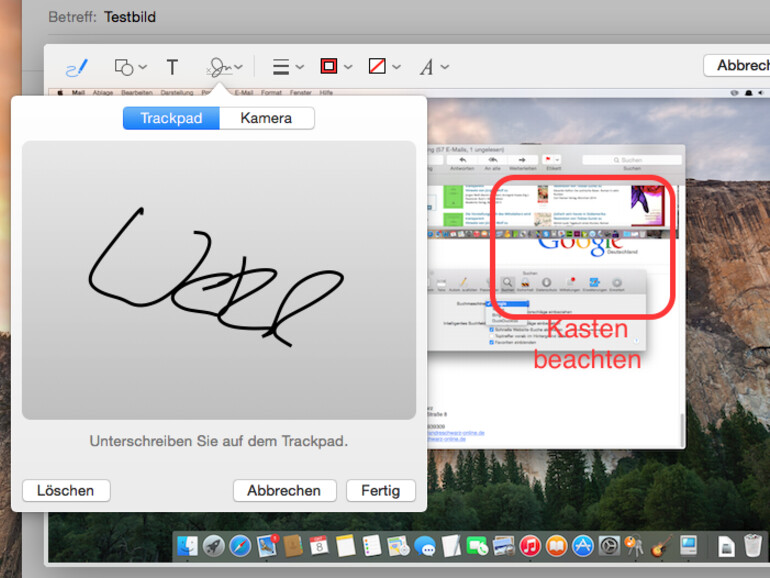Open the Signature tool

click(x=219, y=67)
